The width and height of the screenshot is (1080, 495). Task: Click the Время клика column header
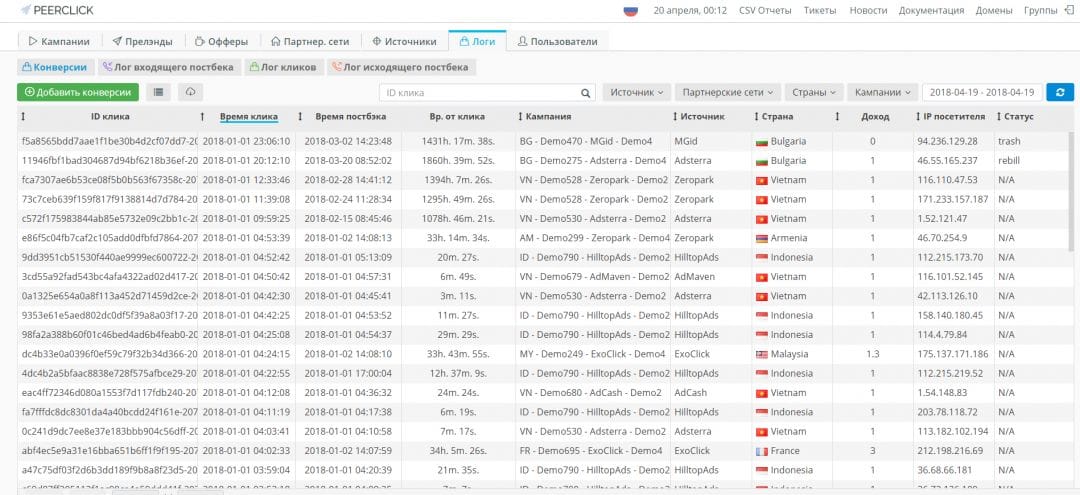[x=249, y=117]
